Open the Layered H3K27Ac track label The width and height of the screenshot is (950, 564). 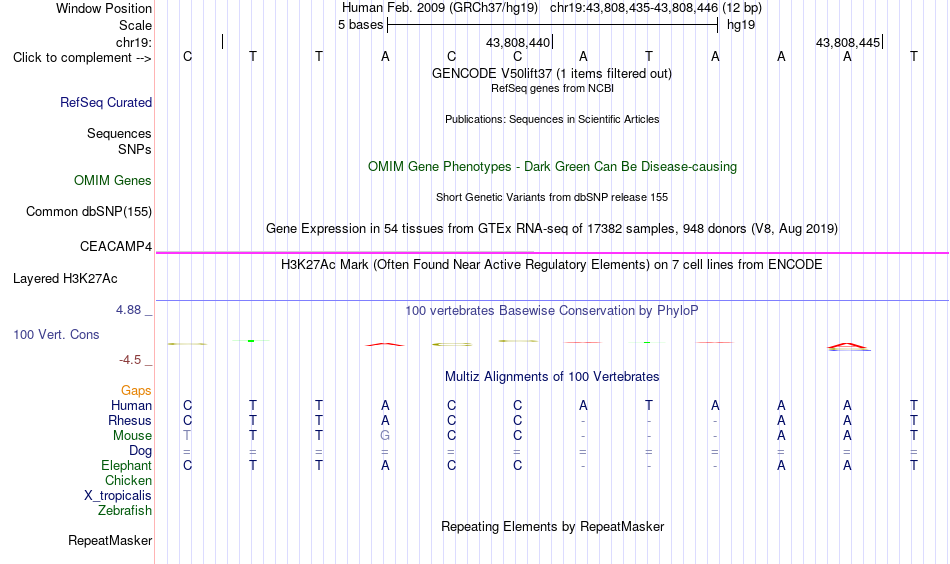tap(65, 279)
